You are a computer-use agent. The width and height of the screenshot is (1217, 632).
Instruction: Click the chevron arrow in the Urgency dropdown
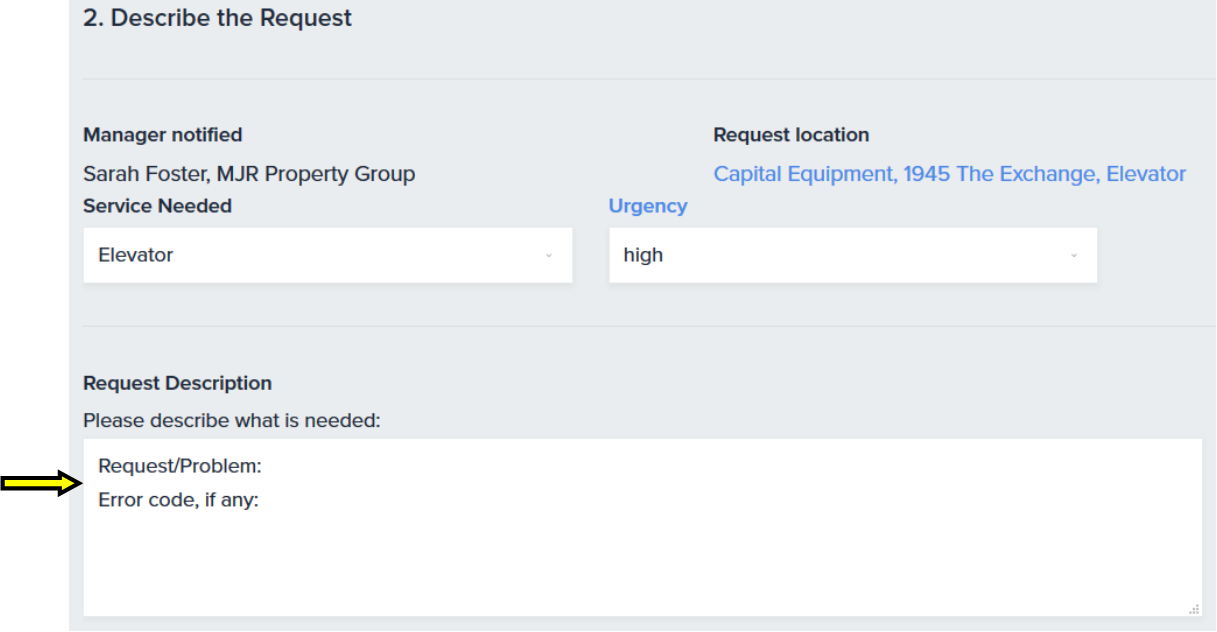(x=1074, y=256)
